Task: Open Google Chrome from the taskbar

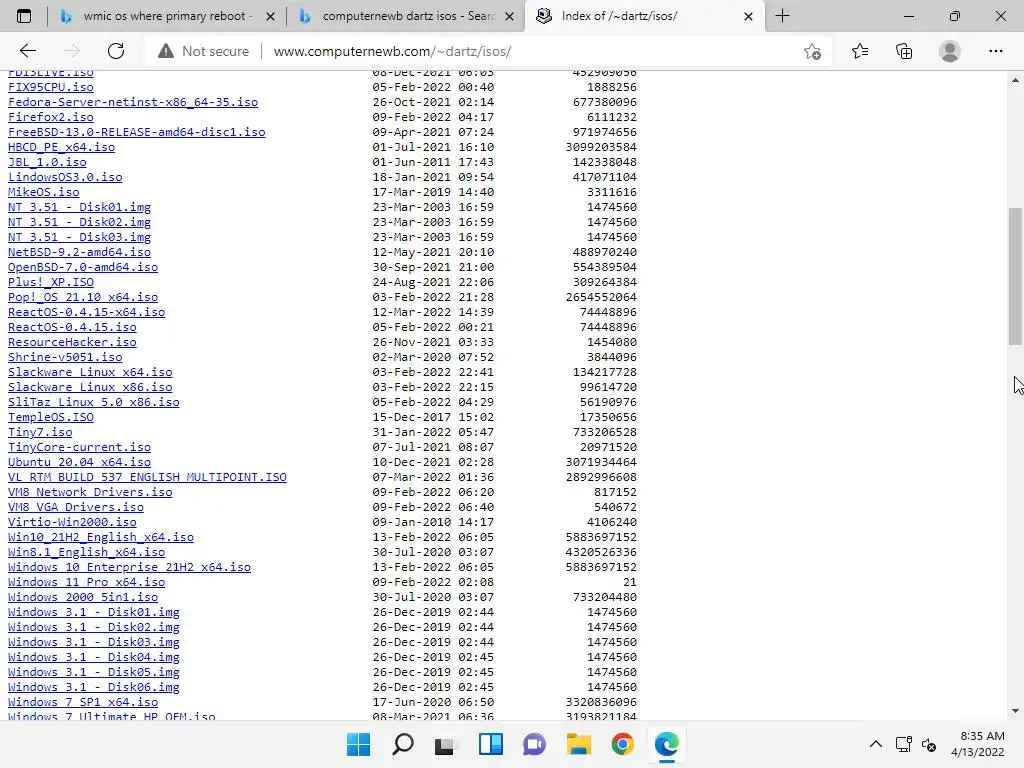Action: tap(622, 744)
